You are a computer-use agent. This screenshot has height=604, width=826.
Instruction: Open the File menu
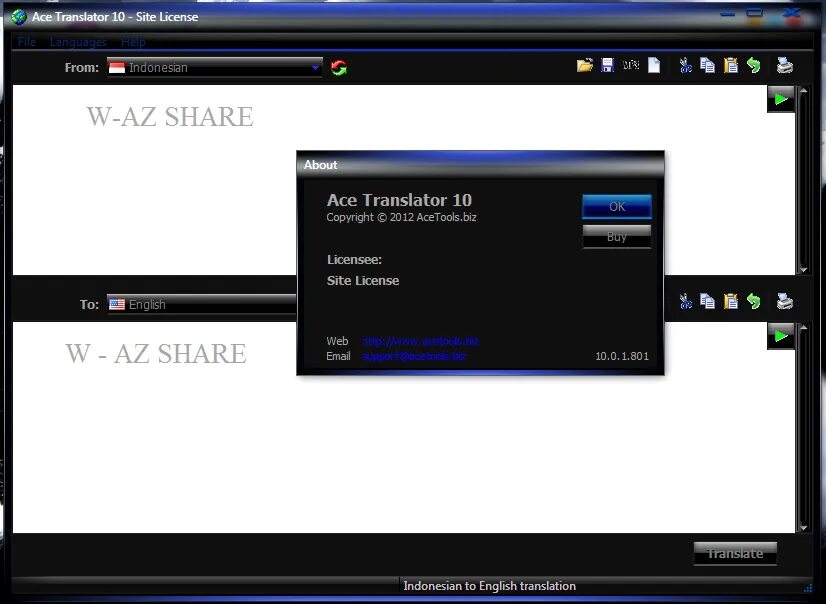coord(27,42)
